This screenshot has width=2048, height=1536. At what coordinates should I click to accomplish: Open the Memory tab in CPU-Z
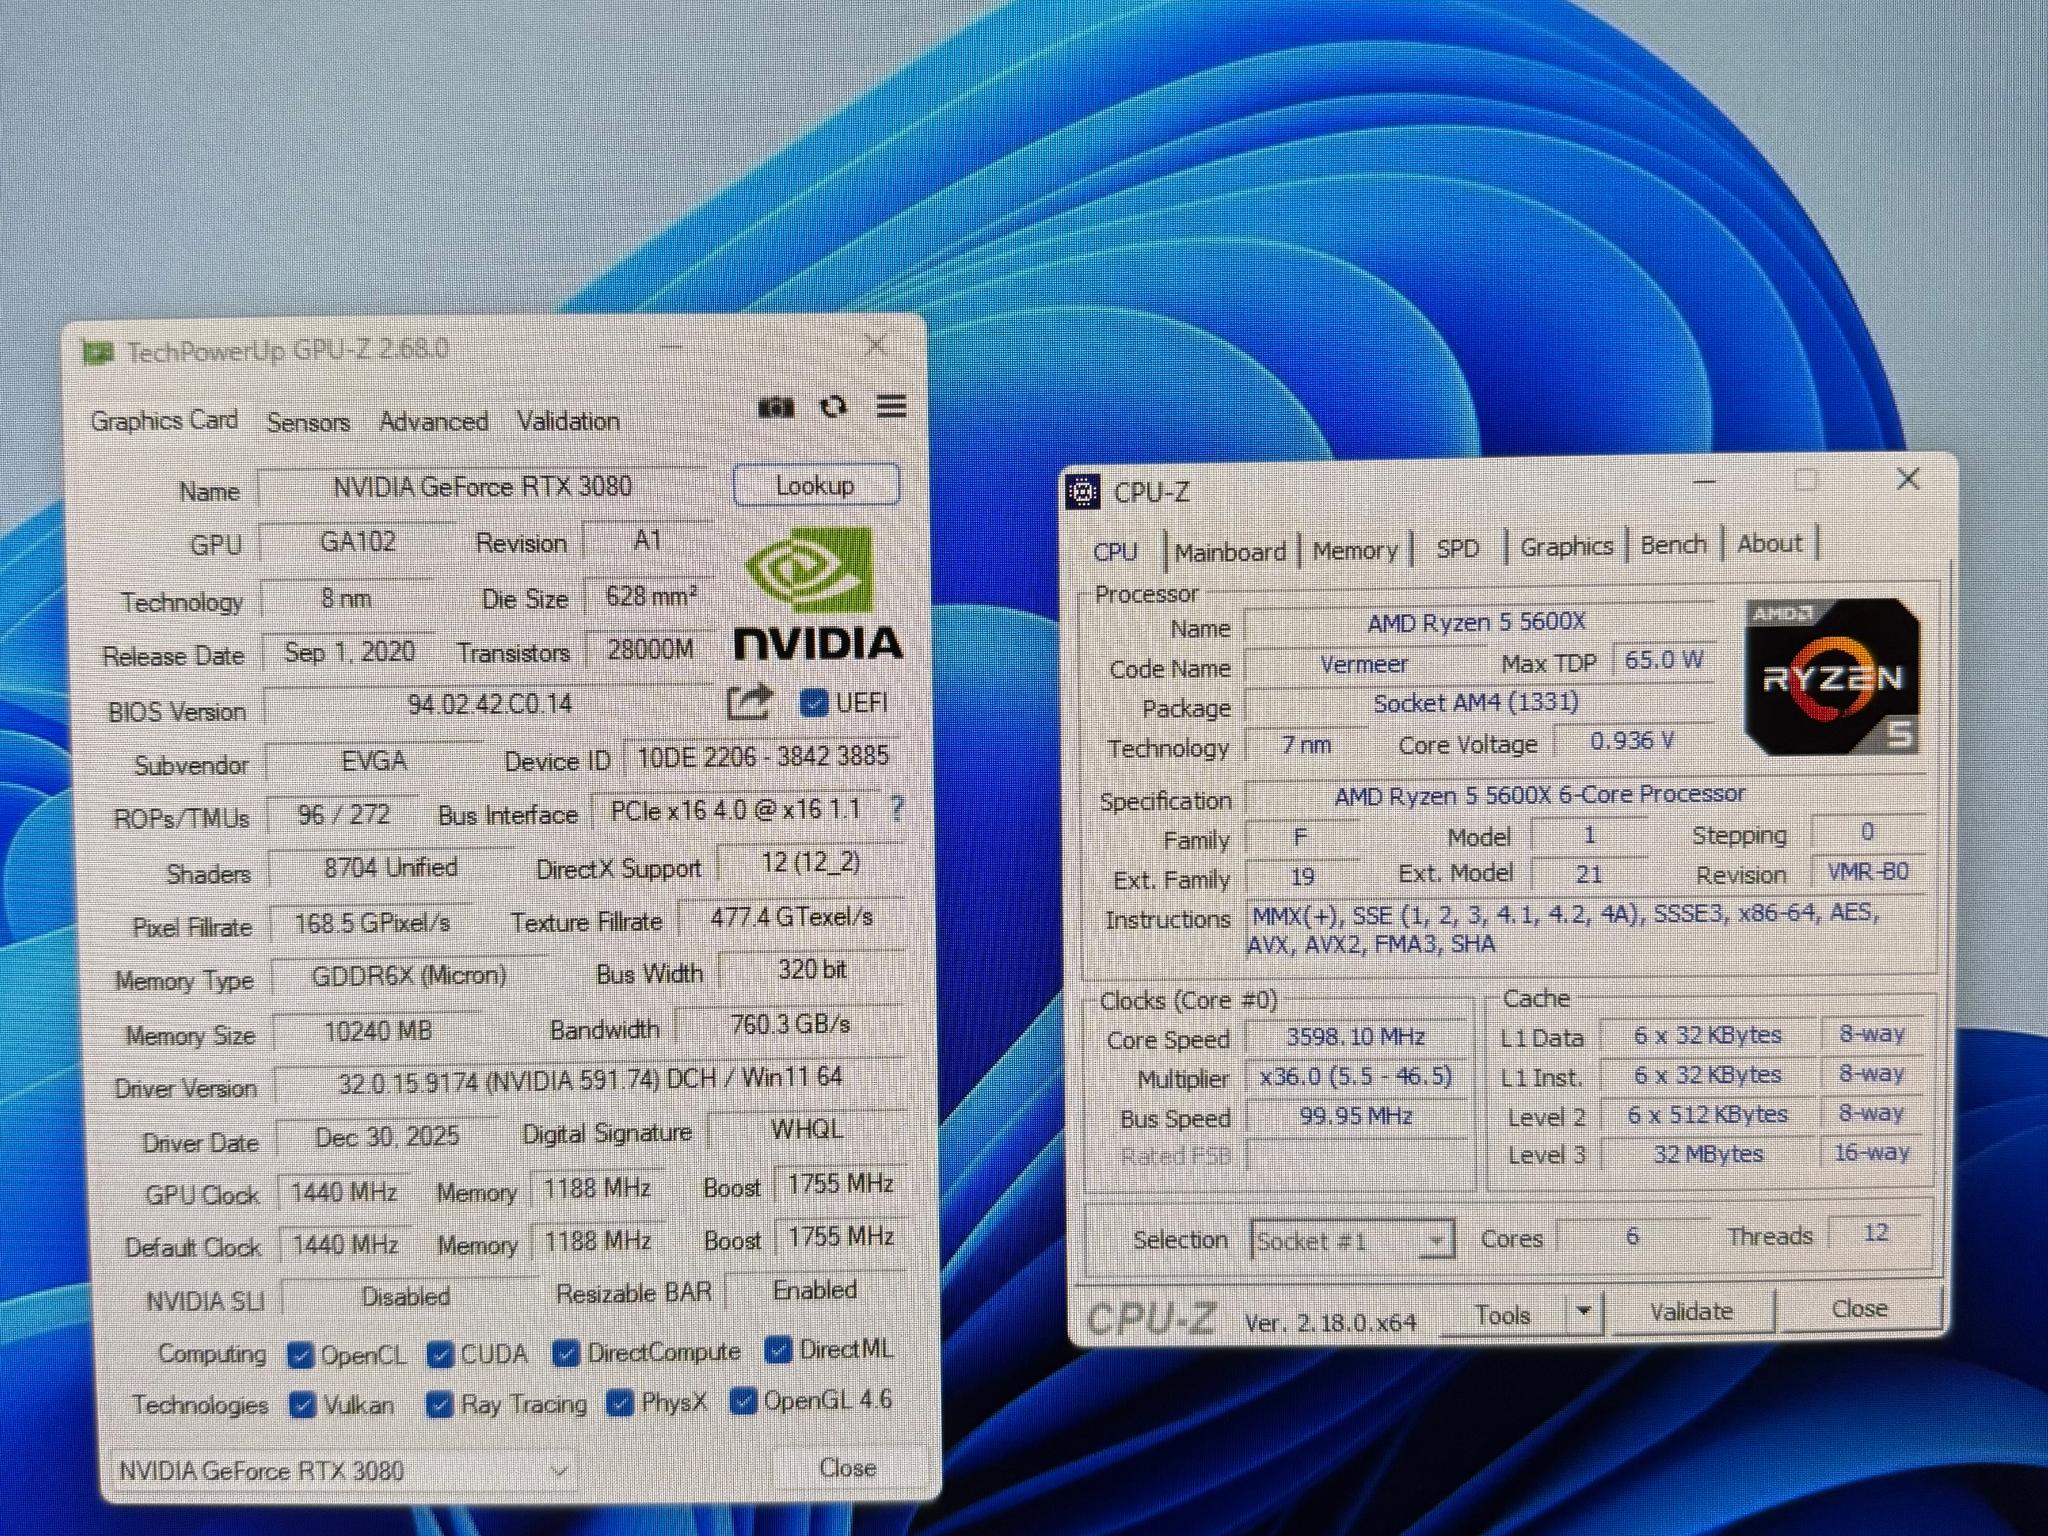(1355, 550)
